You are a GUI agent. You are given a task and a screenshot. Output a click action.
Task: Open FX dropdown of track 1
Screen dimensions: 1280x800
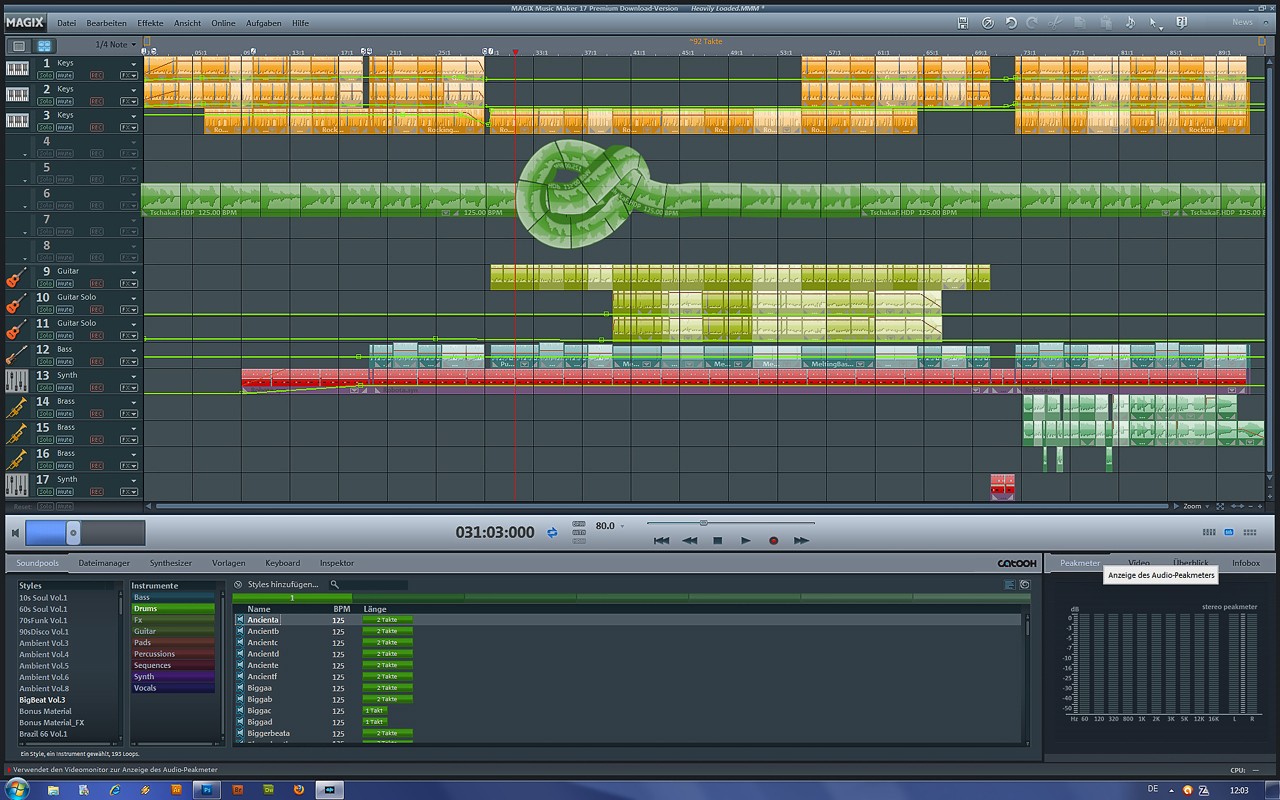[129, 75]
